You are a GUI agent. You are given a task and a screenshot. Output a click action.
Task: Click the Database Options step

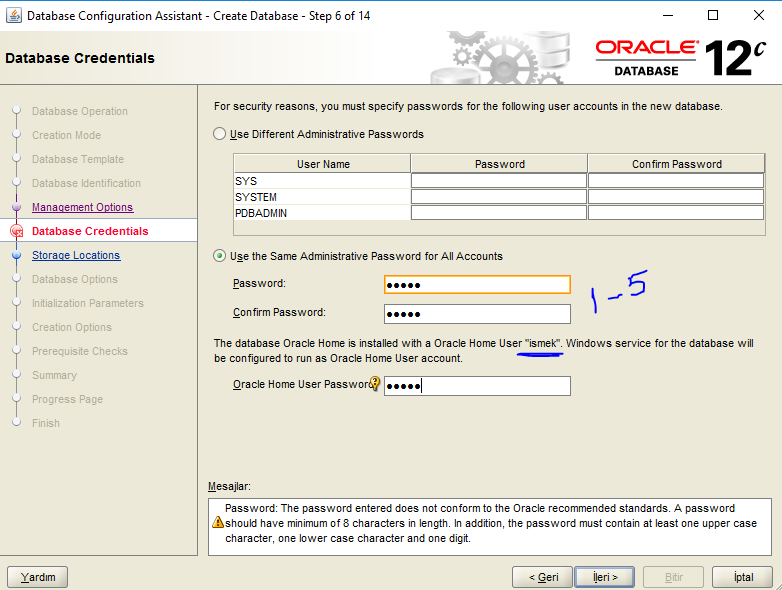(x=75, y=279)
